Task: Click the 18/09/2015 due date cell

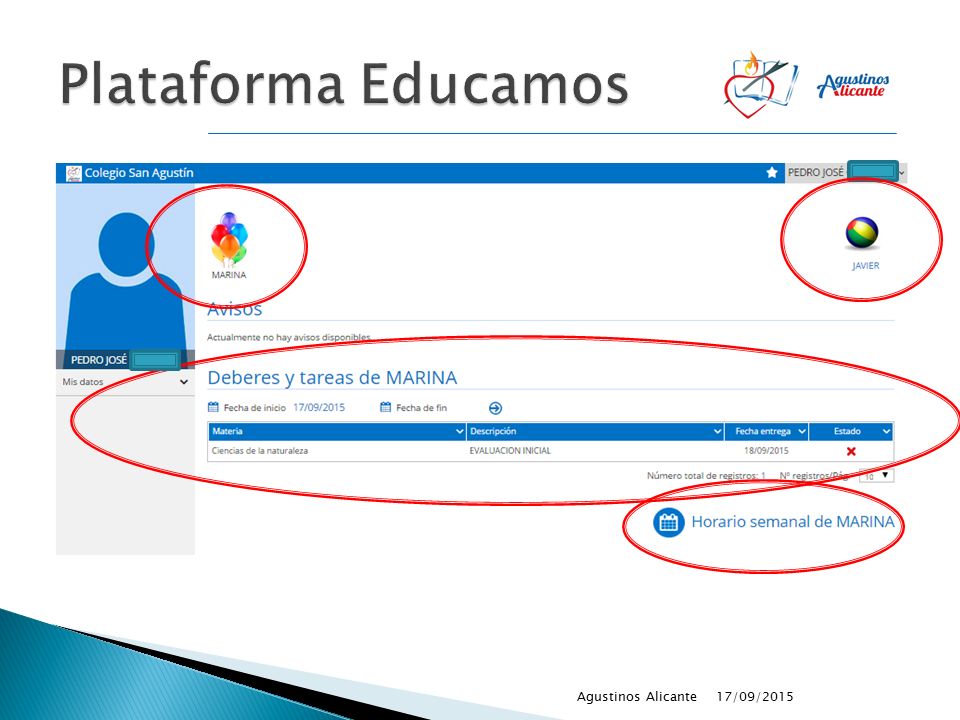Action: [766, 451]
